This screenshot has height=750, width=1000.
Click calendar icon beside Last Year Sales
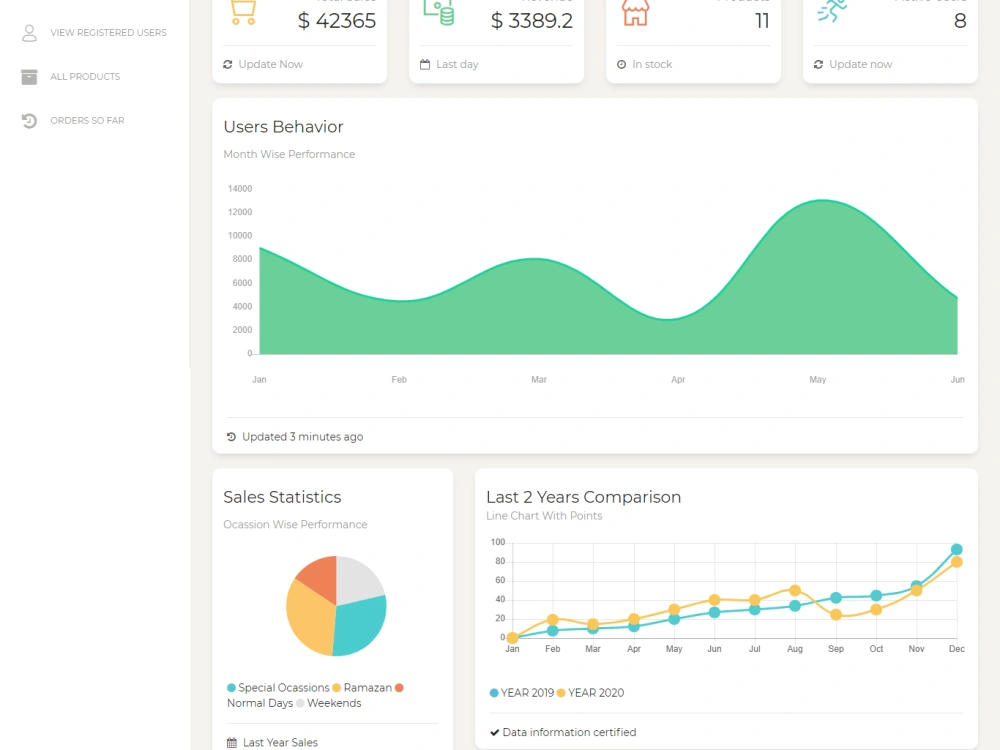[232, 743]
